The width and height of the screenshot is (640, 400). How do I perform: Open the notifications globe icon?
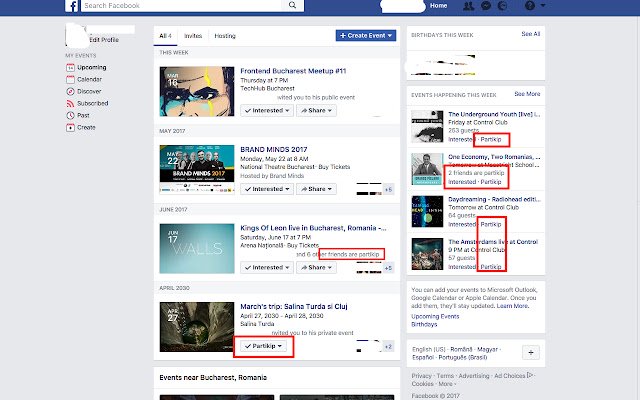pos(502,6)
